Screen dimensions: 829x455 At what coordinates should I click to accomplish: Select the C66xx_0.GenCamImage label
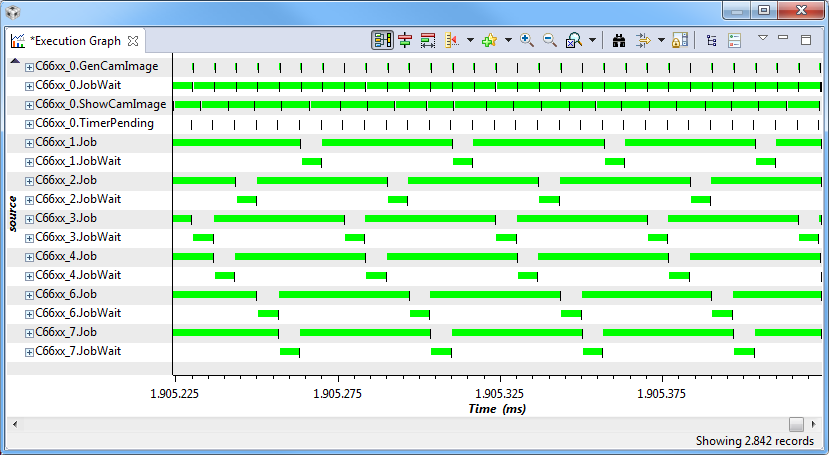click(97, 66)
